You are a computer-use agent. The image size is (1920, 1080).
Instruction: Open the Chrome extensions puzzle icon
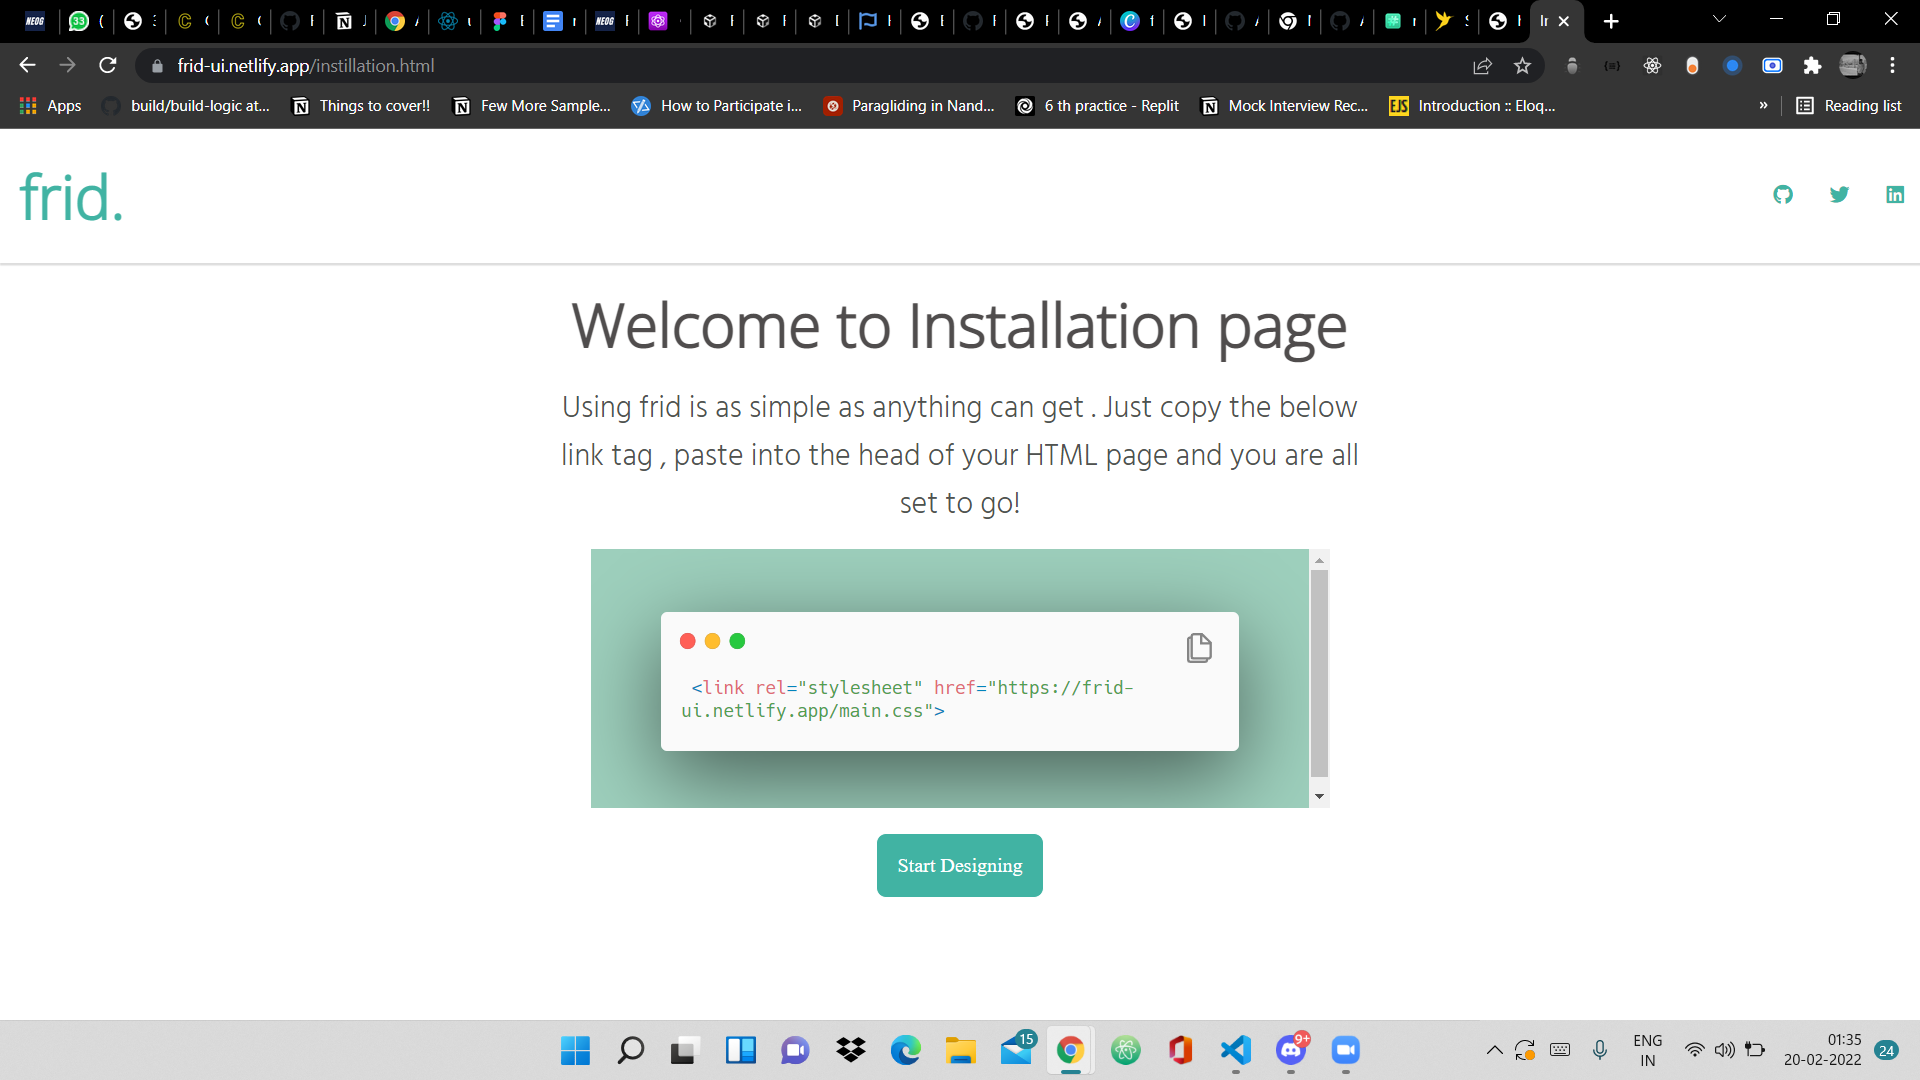click(1813, 65)
